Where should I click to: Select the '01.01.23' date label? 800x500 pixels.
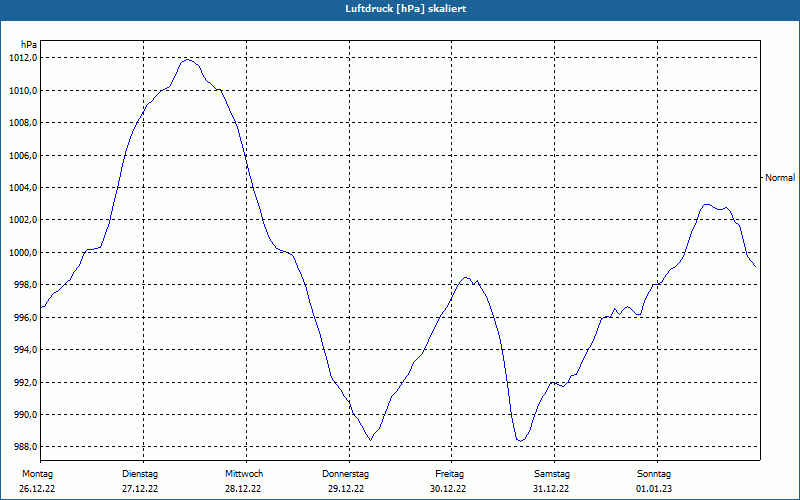[x=654, y=489]
